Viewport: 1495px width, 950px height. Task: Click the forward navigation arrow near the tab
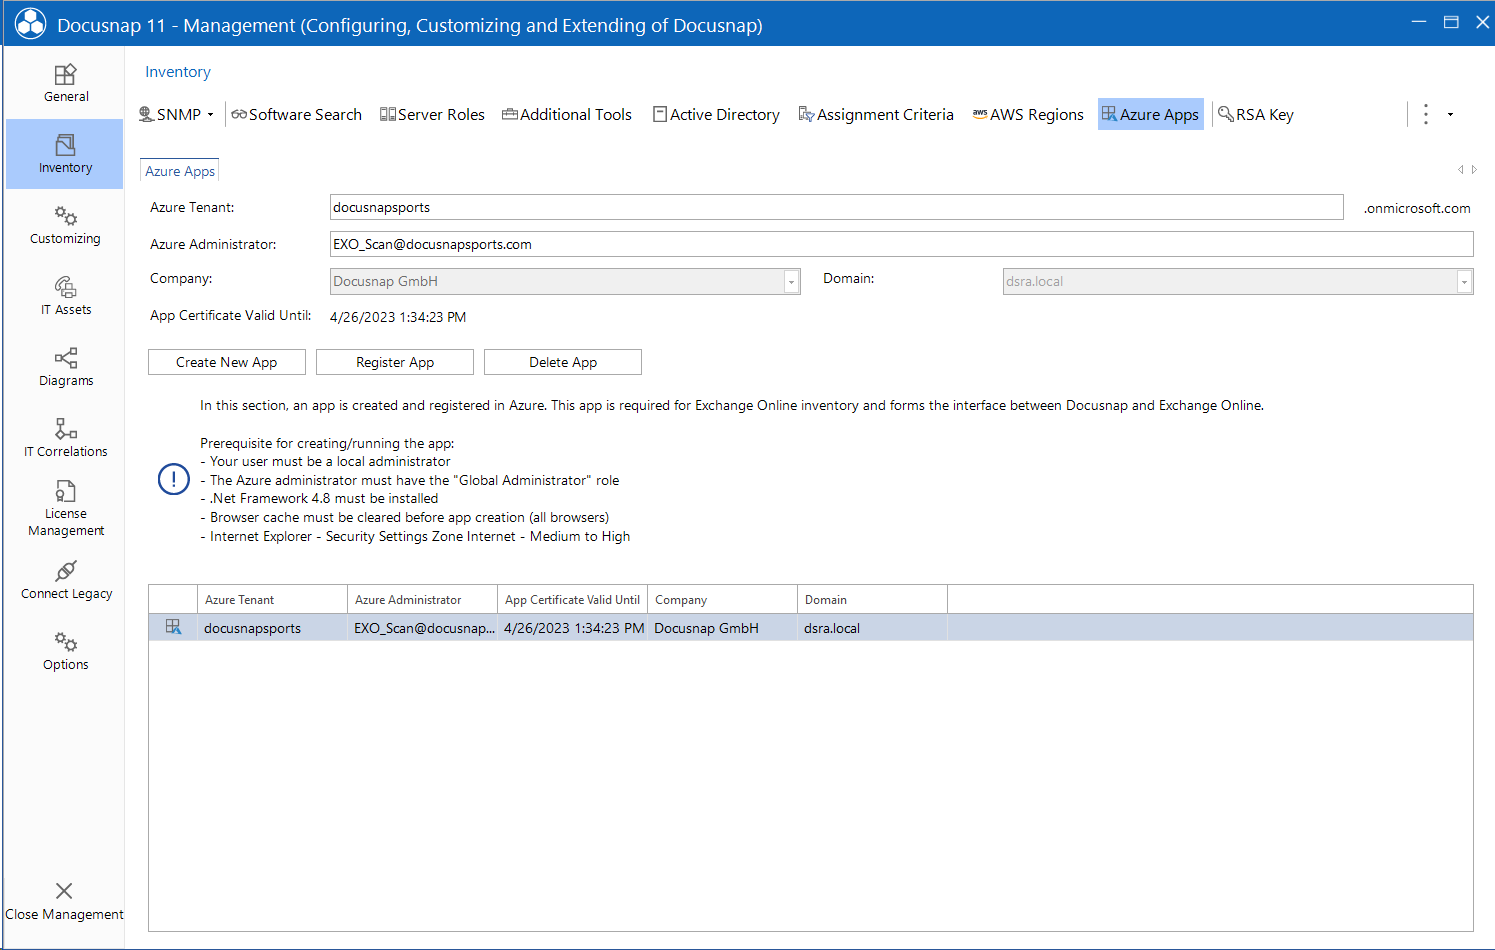click(x=1473, y=170)
